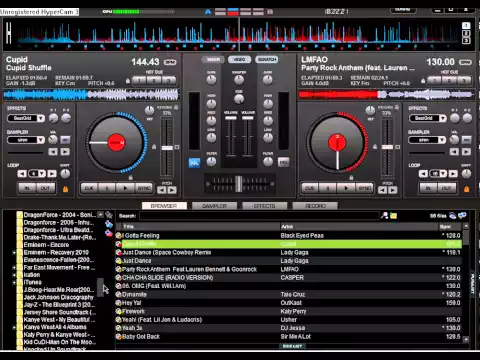Click the right deck CUE button

pyautogui.click(x=310, y=188)
